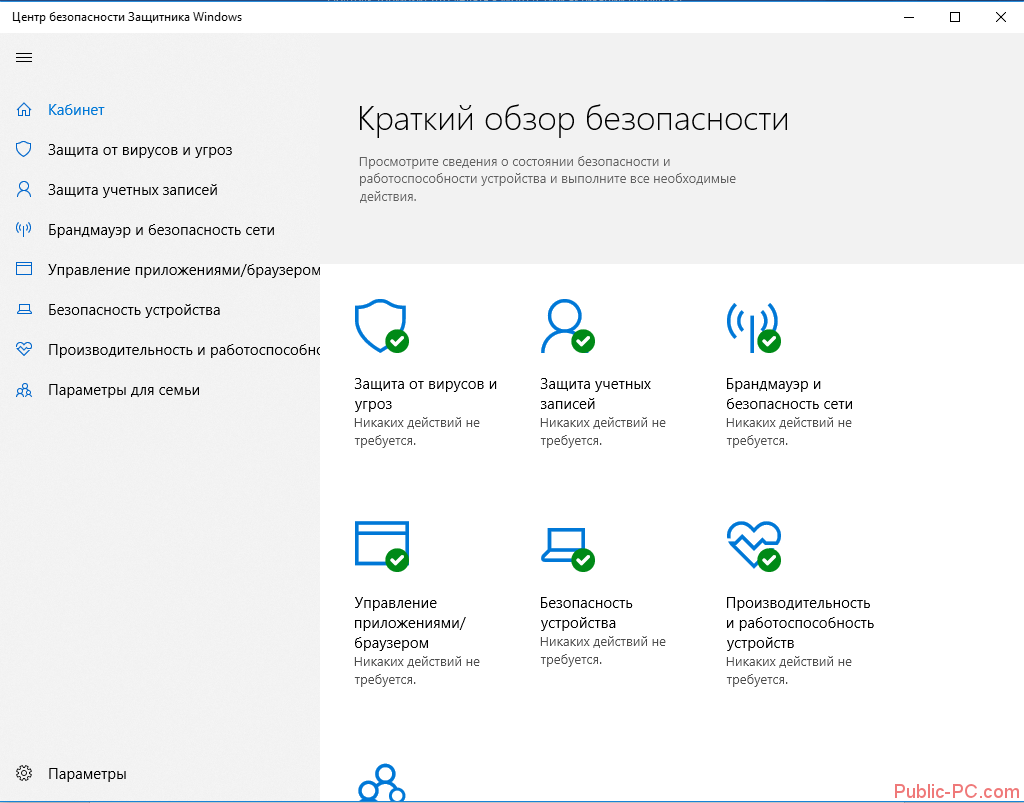This screenshot has height=803, width=1024.
Task: Open the family options icon at the bottom
Action: pos(382,782)
